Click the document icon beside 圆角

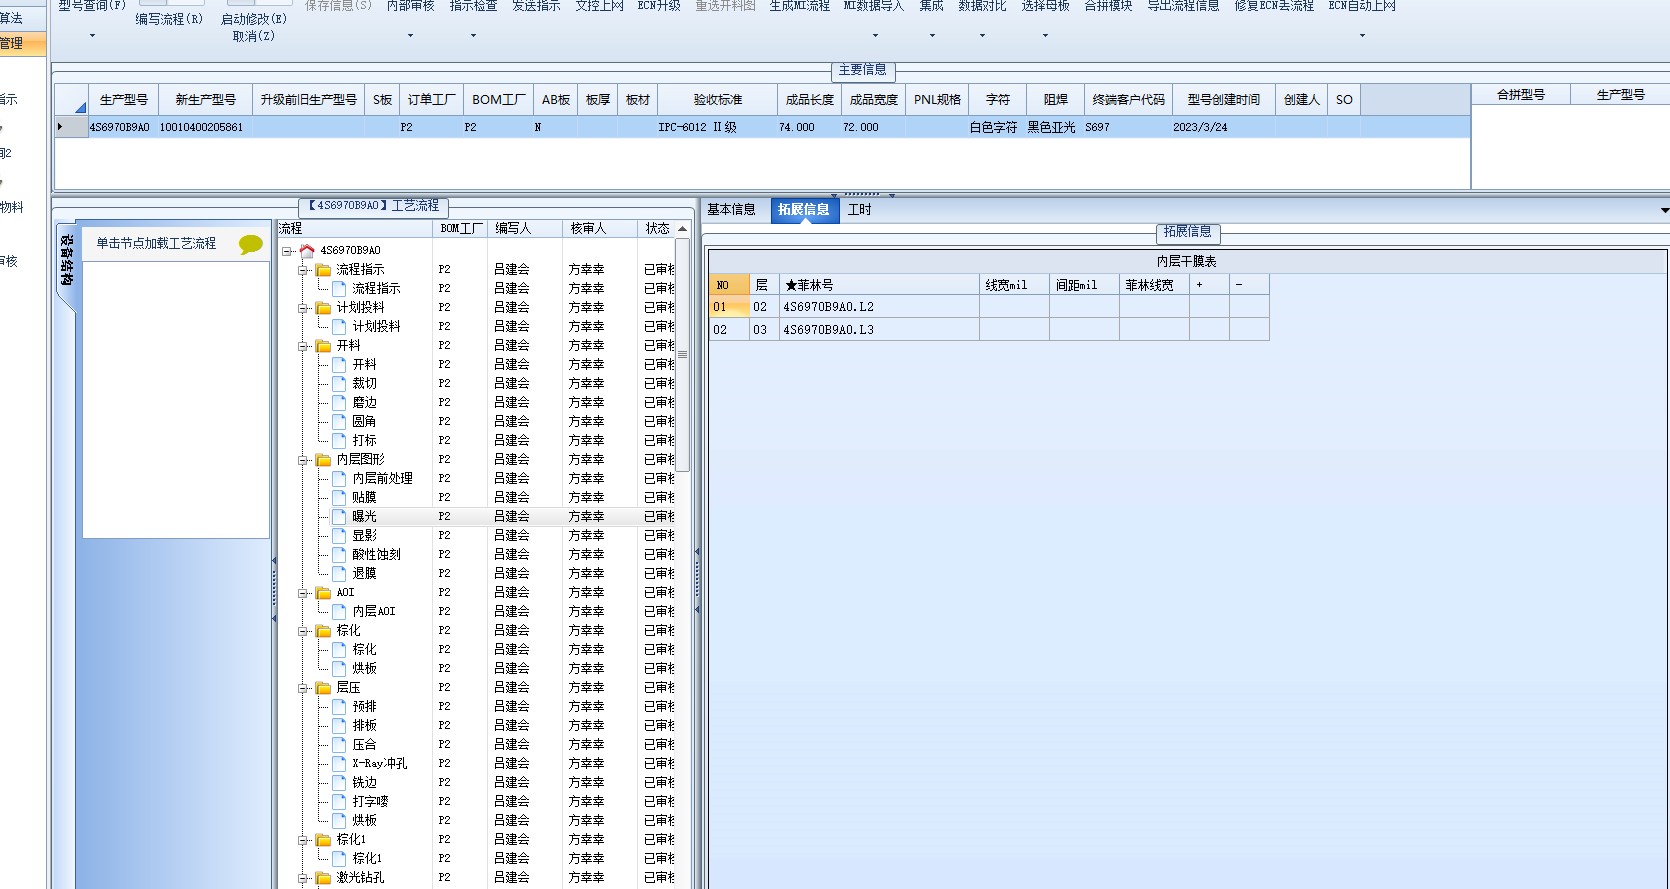[339, 422]
